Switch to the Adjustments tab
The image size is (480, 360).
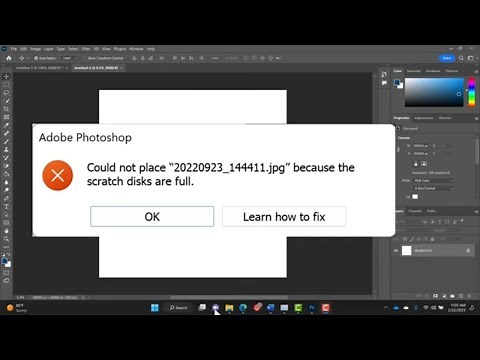pos(423,118)
